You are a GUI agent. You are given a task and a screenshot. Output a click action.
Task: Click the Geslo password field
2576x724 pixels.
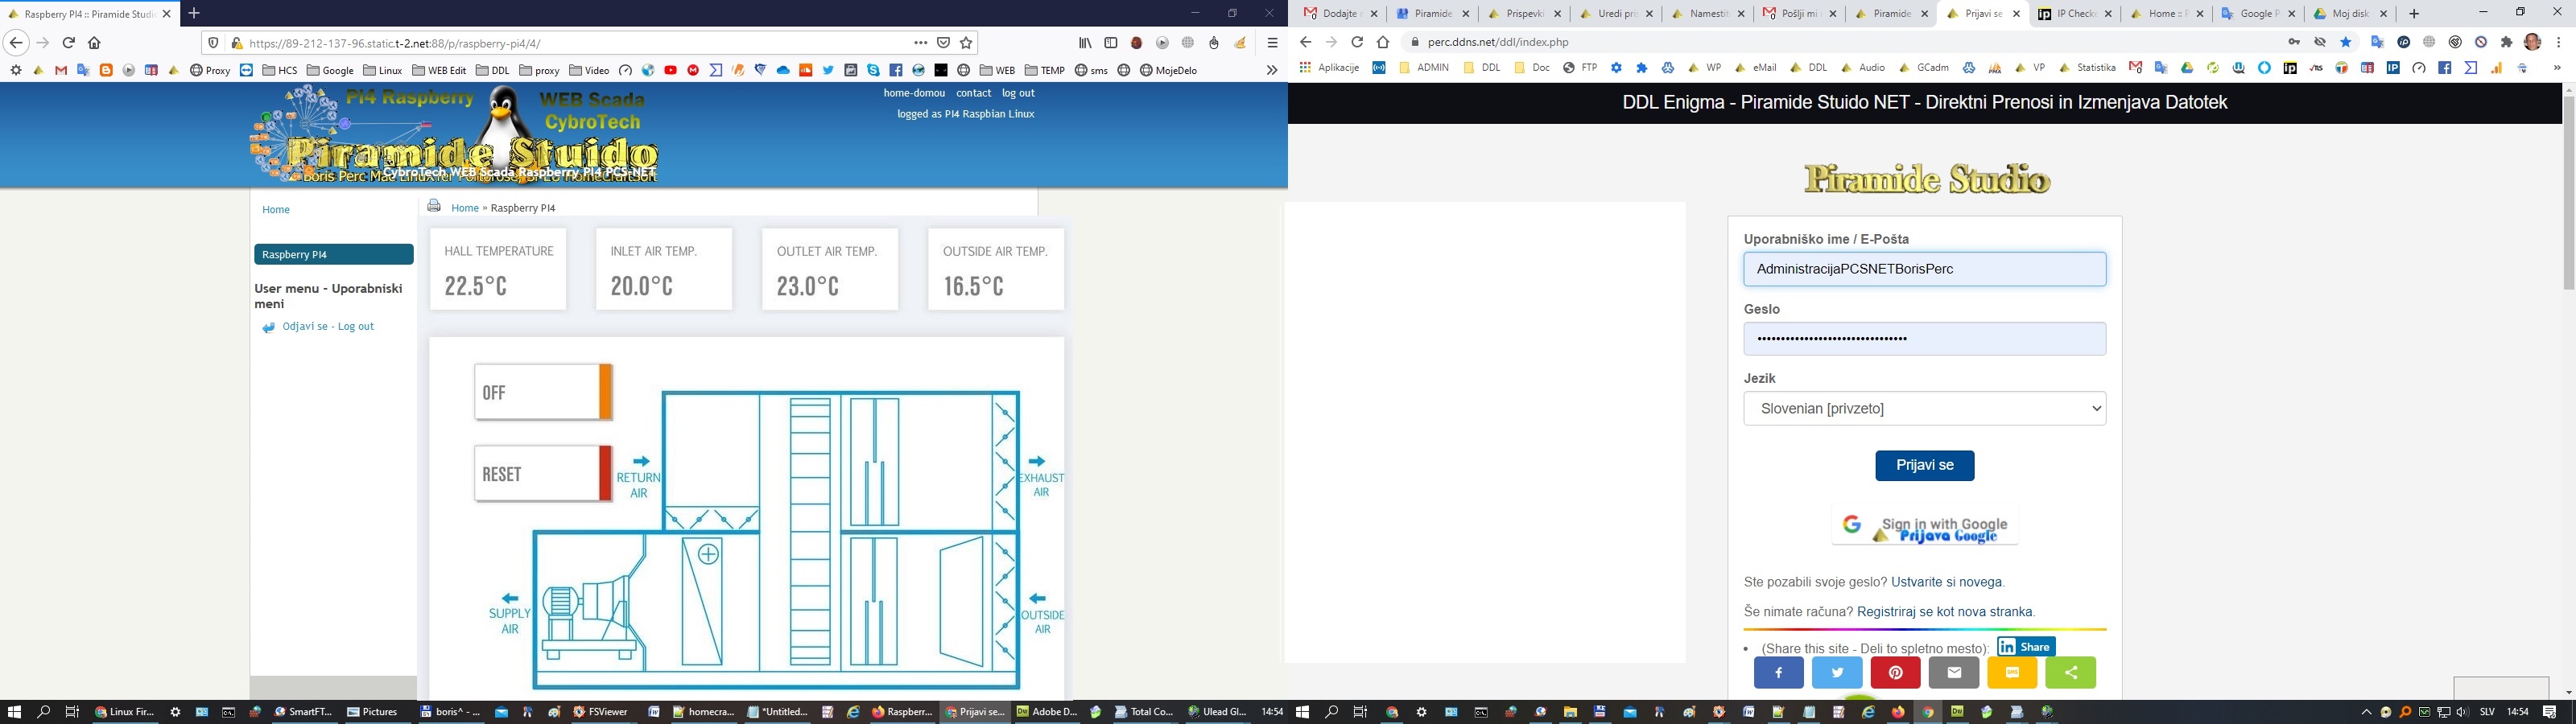[1925, 339]
